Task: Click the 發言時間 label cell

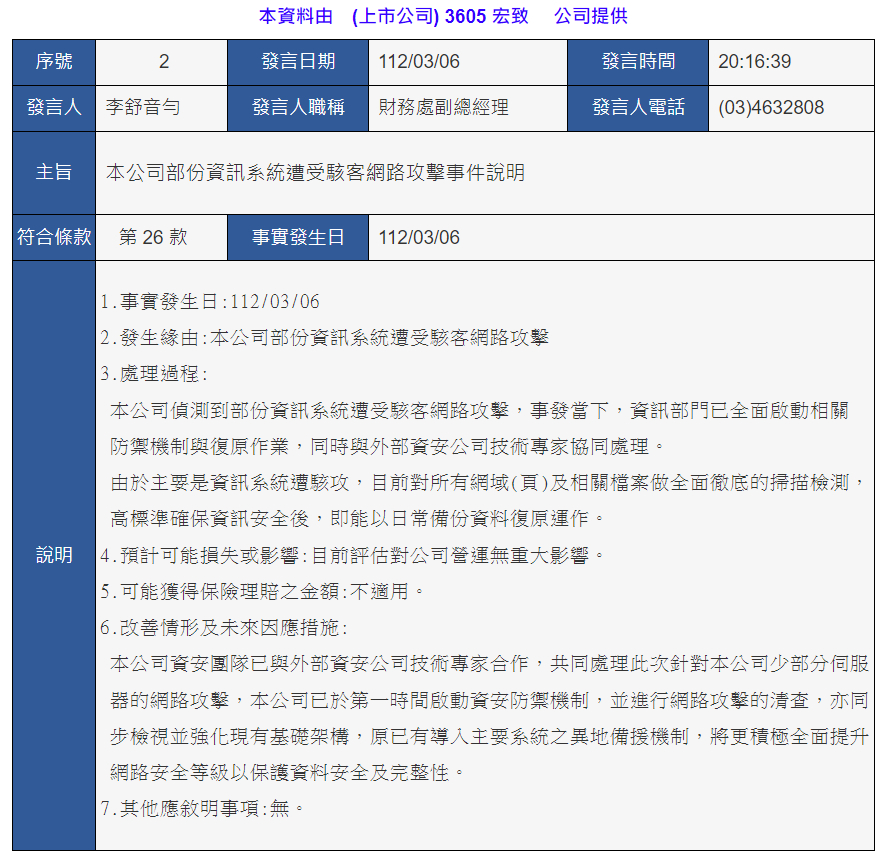Action: coord(637,62)
